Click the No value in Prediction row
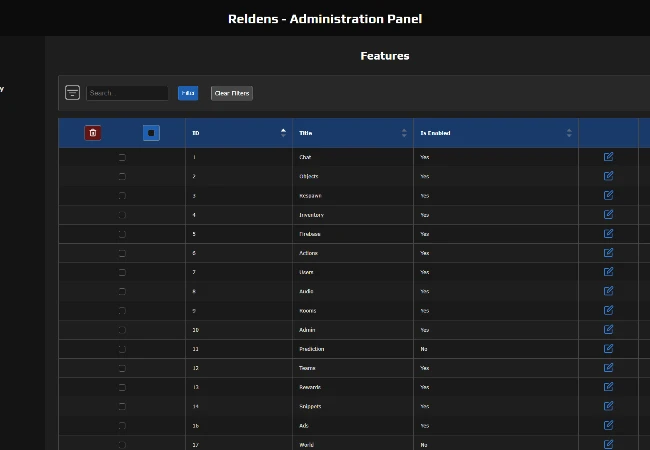The width and height of the screenshot is (650, 450). coord(424,349)
